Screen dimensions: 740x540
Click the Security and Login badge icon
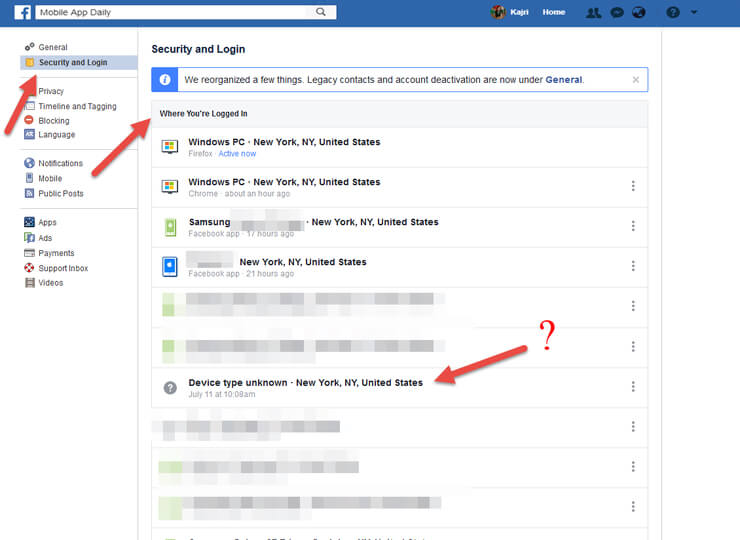(x=29, y=62)
